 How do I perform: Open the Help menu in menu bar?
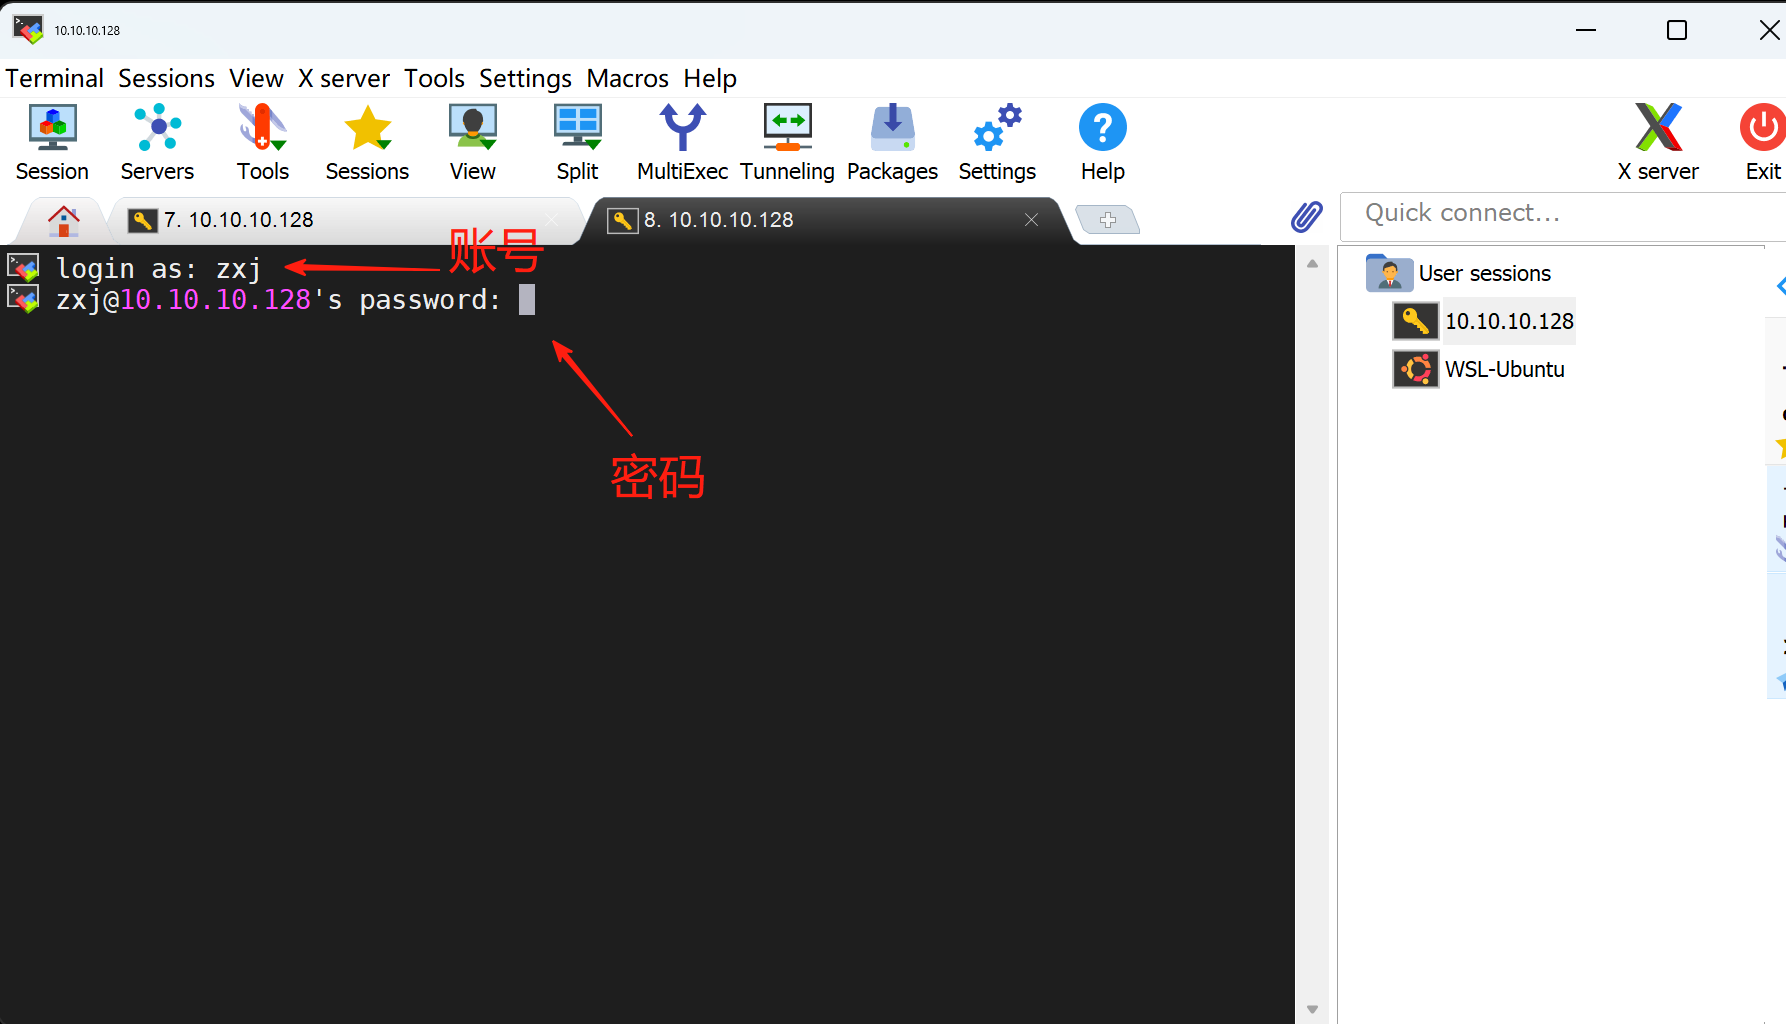710,78
